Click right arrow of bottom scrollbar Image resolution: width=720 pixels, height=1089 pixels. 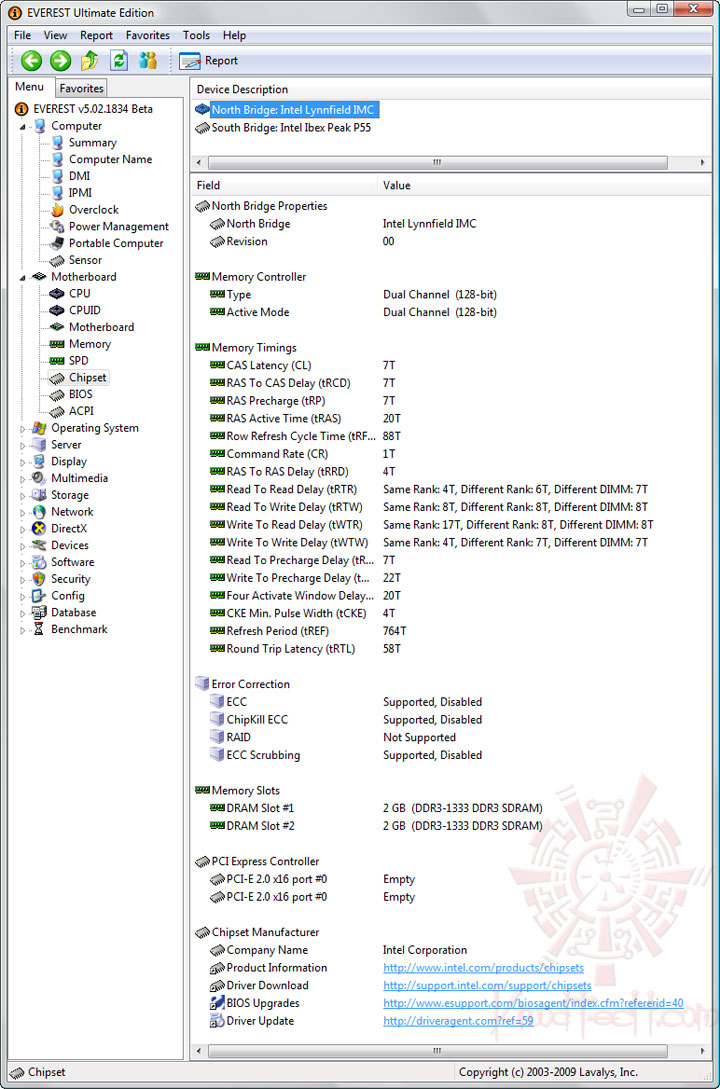pyautogui.click(x=703, y=1051)
